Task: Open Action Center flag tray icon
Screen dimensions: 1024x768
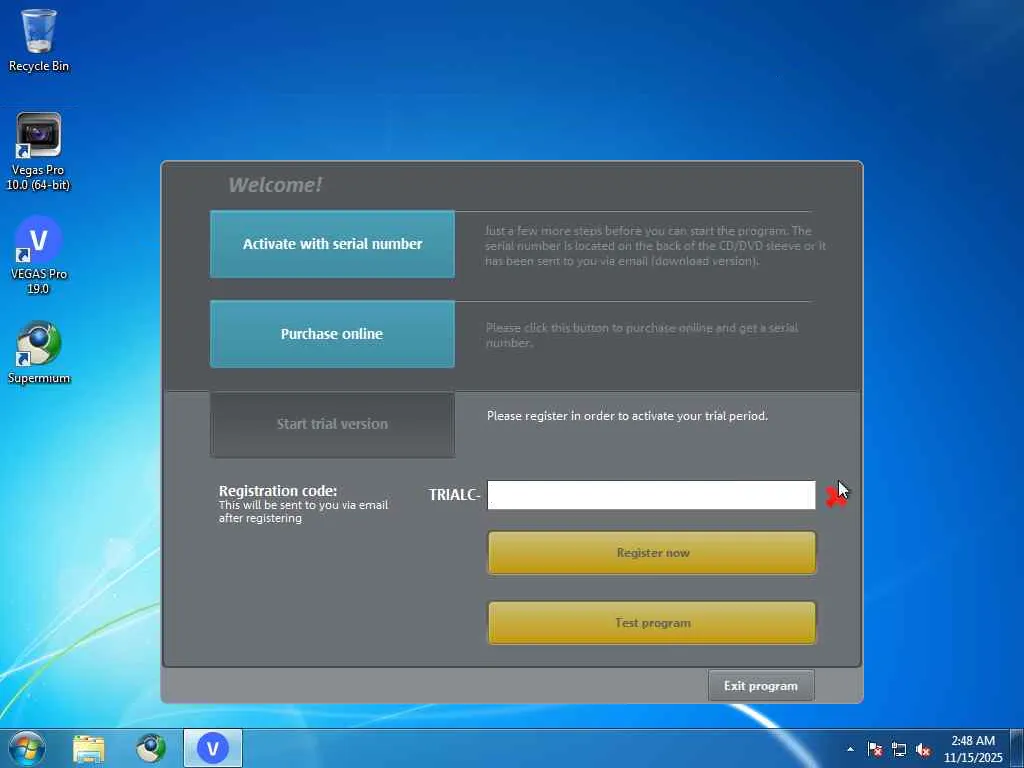Action: pyautogui.click(x=875, y=749)
